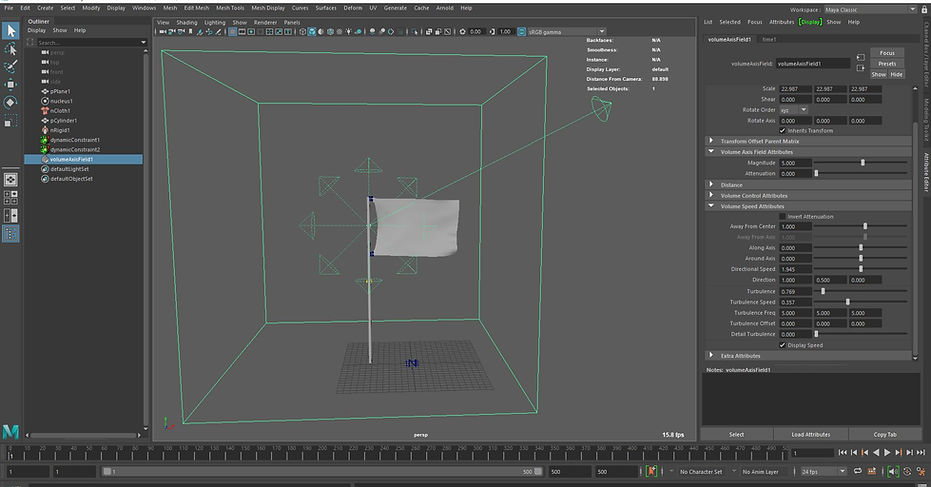Click the workspace lock icon
The height and width of the screenshot is (487, 931).
click(924, 10)
